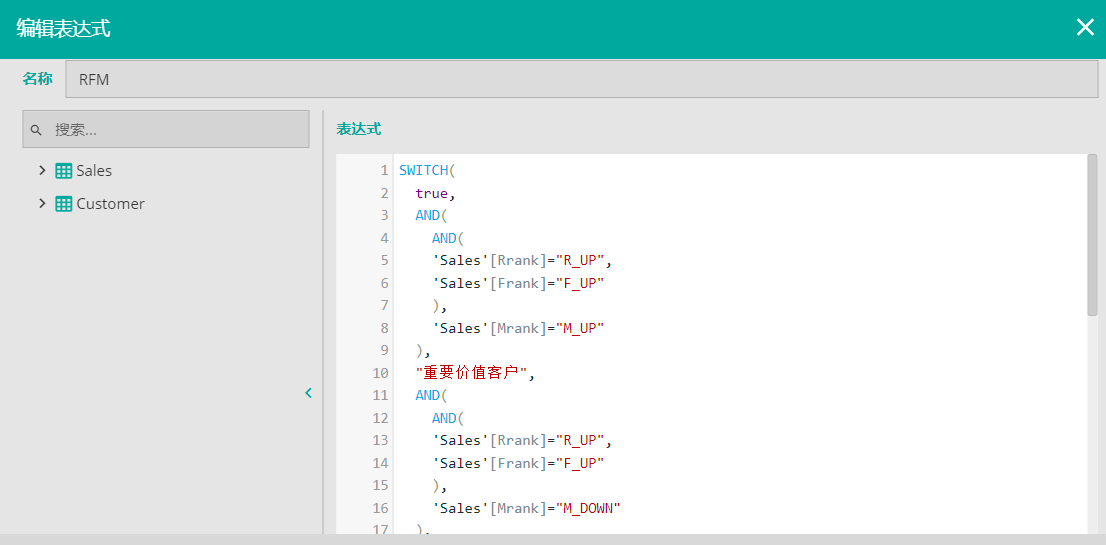The width and height of the screenshot is (1106, 545).
Task: Select the Customer table label
Action: point(110,204)
